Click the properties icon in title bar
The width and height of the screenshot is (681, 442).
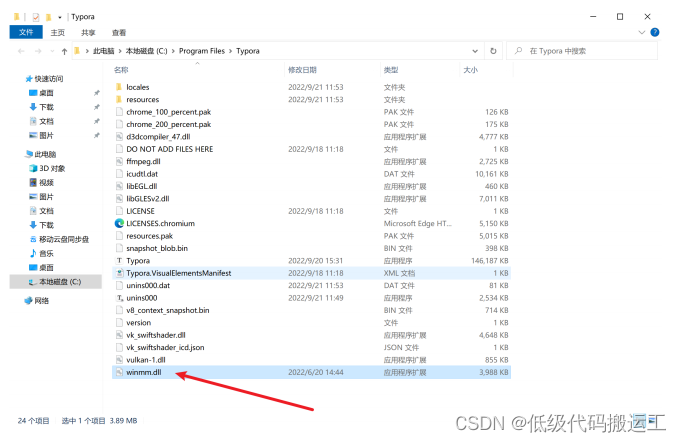36,17
